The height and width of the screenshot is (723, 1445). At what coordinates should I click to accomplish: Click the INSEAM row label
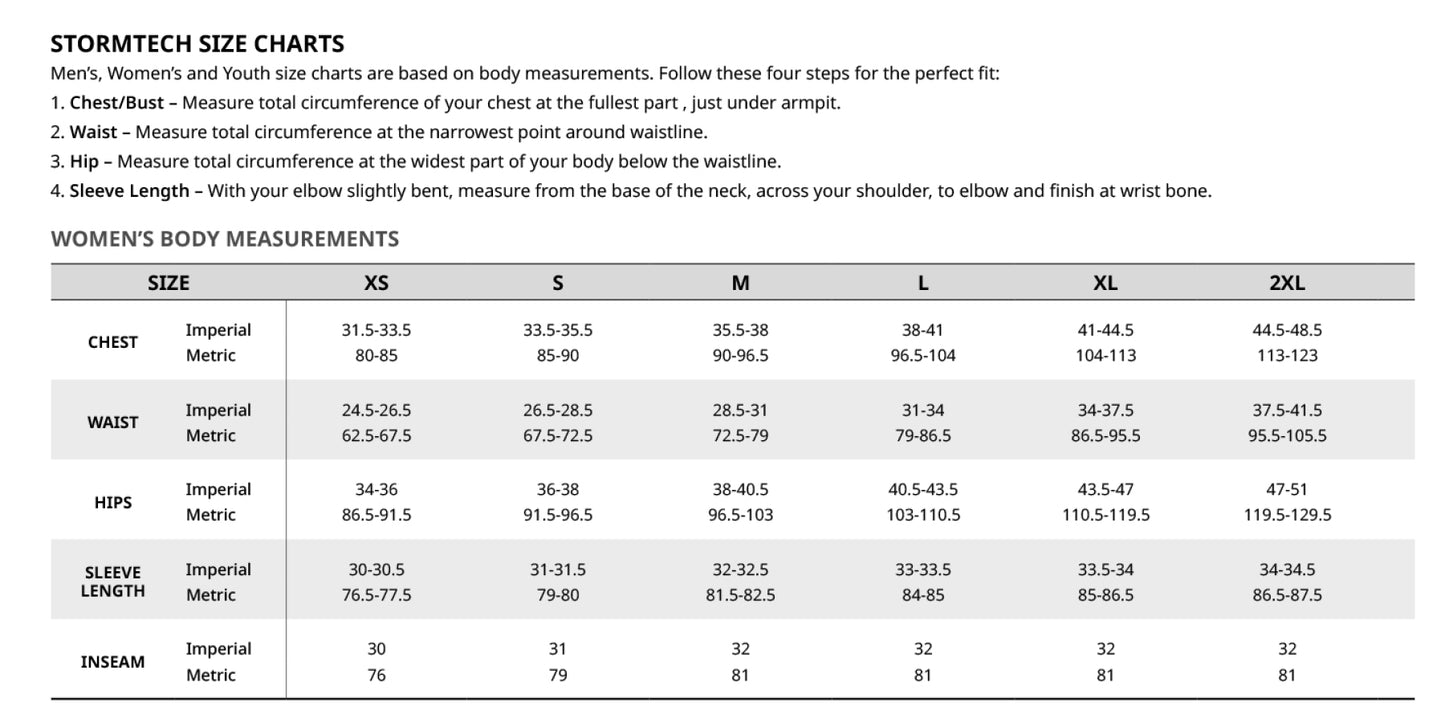coord(113,662)
